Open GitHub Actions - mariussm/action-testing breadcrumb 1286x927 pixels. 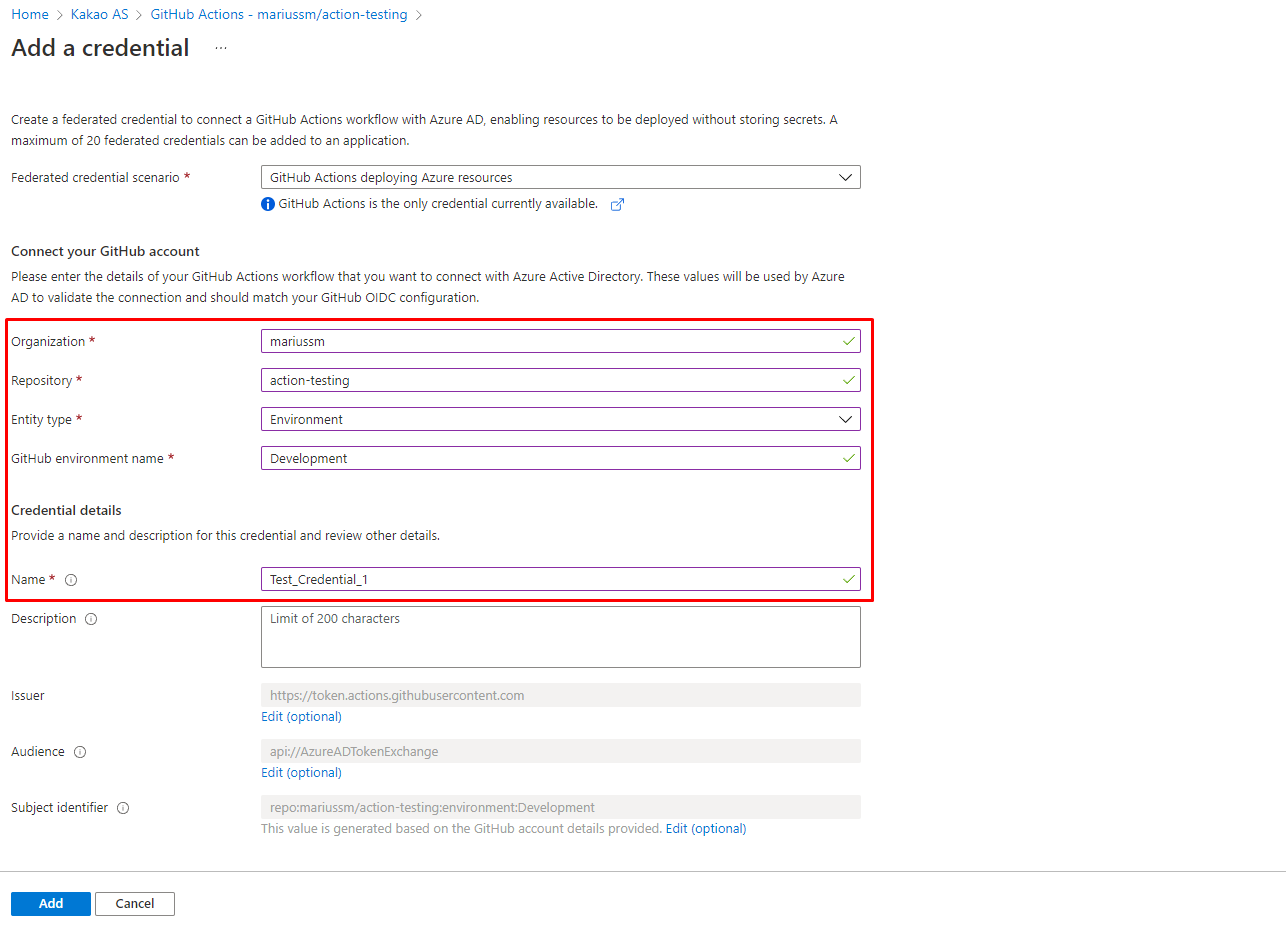(278, 14)
